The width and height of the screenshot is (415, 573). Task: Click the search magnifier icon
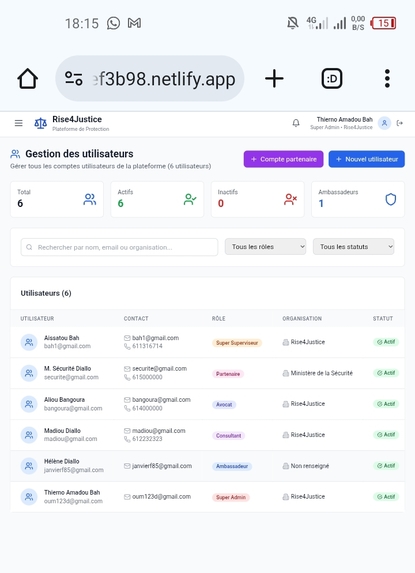point(29,247)
